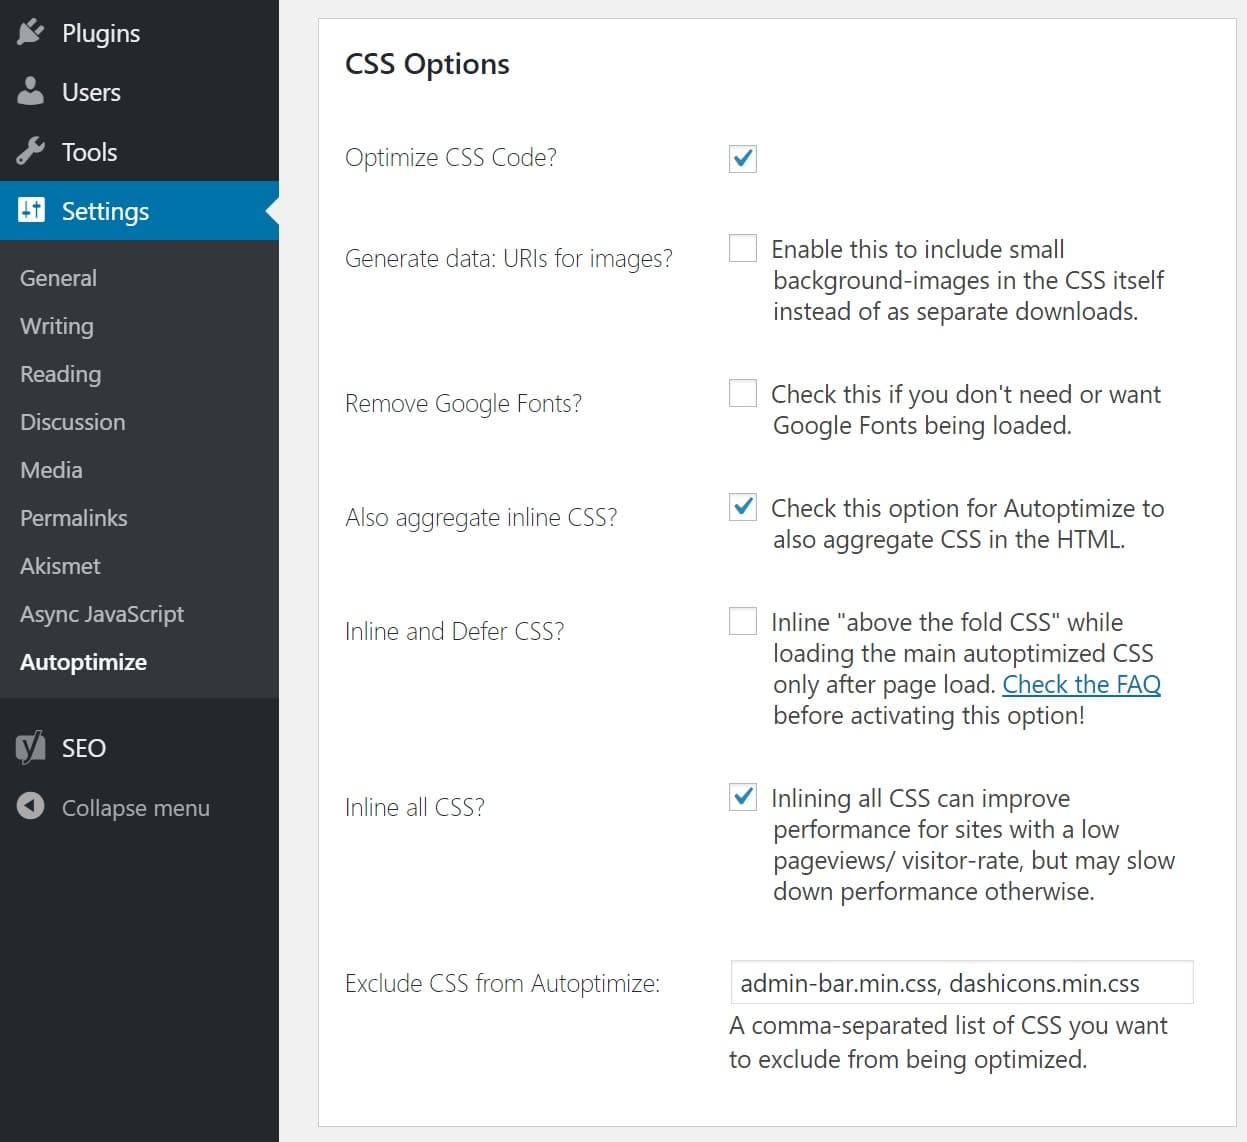Image resolution: width=1247 pixels, height=1142 pixels.
Task: Open Async JavaScript settings
Action: tap(102, 614)
